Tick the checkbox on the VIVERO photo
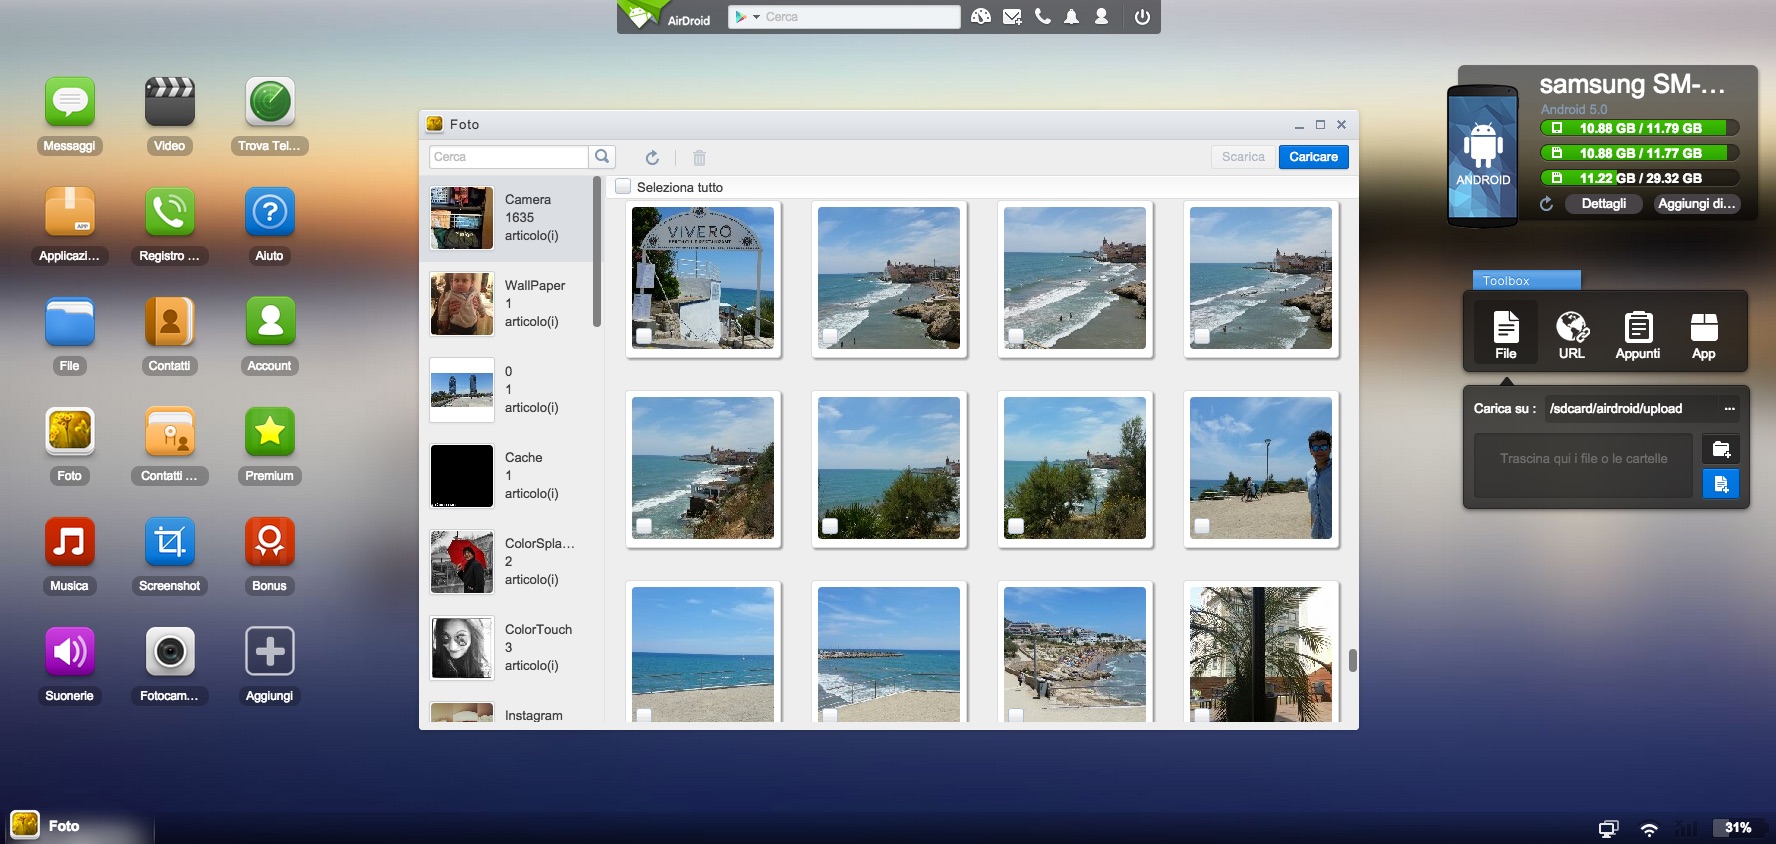The image size is (1776, 844). (644, 336)
